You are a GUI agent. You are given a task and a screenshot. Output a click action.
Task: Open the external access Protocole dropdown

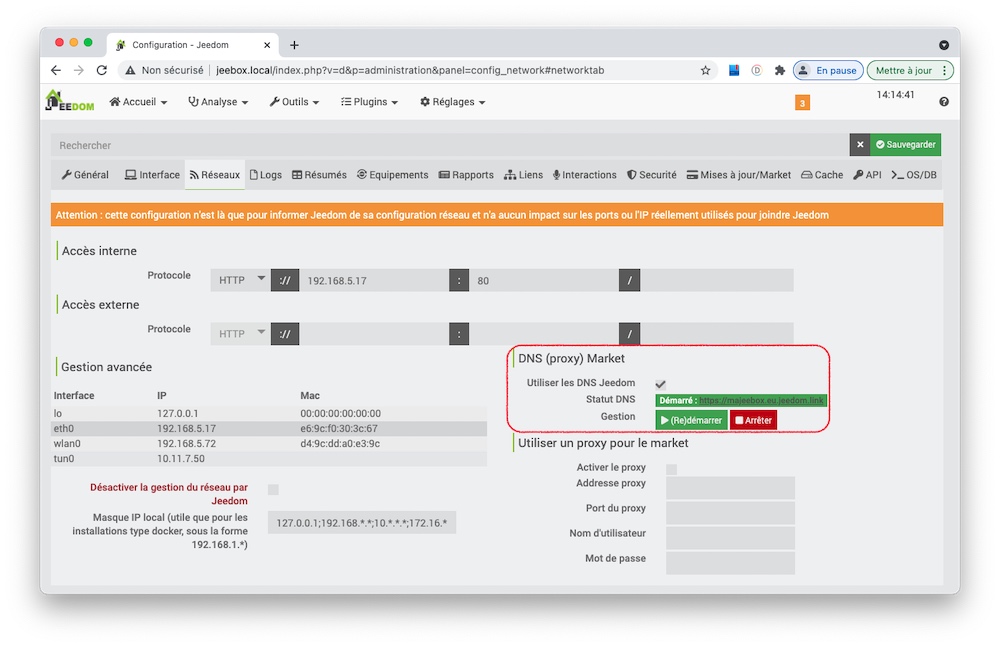tap(239, 333)
